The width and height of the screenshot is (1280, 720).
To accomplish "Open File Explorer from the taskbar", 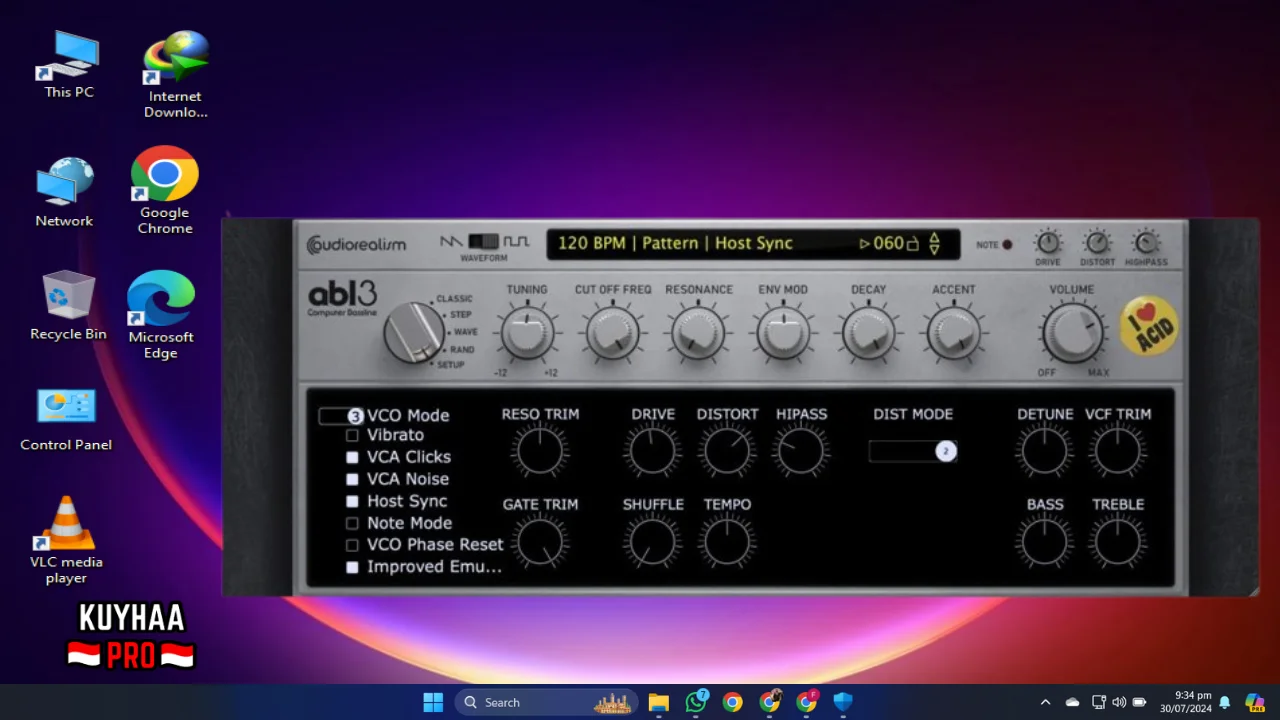I will (x=658, y=702).
